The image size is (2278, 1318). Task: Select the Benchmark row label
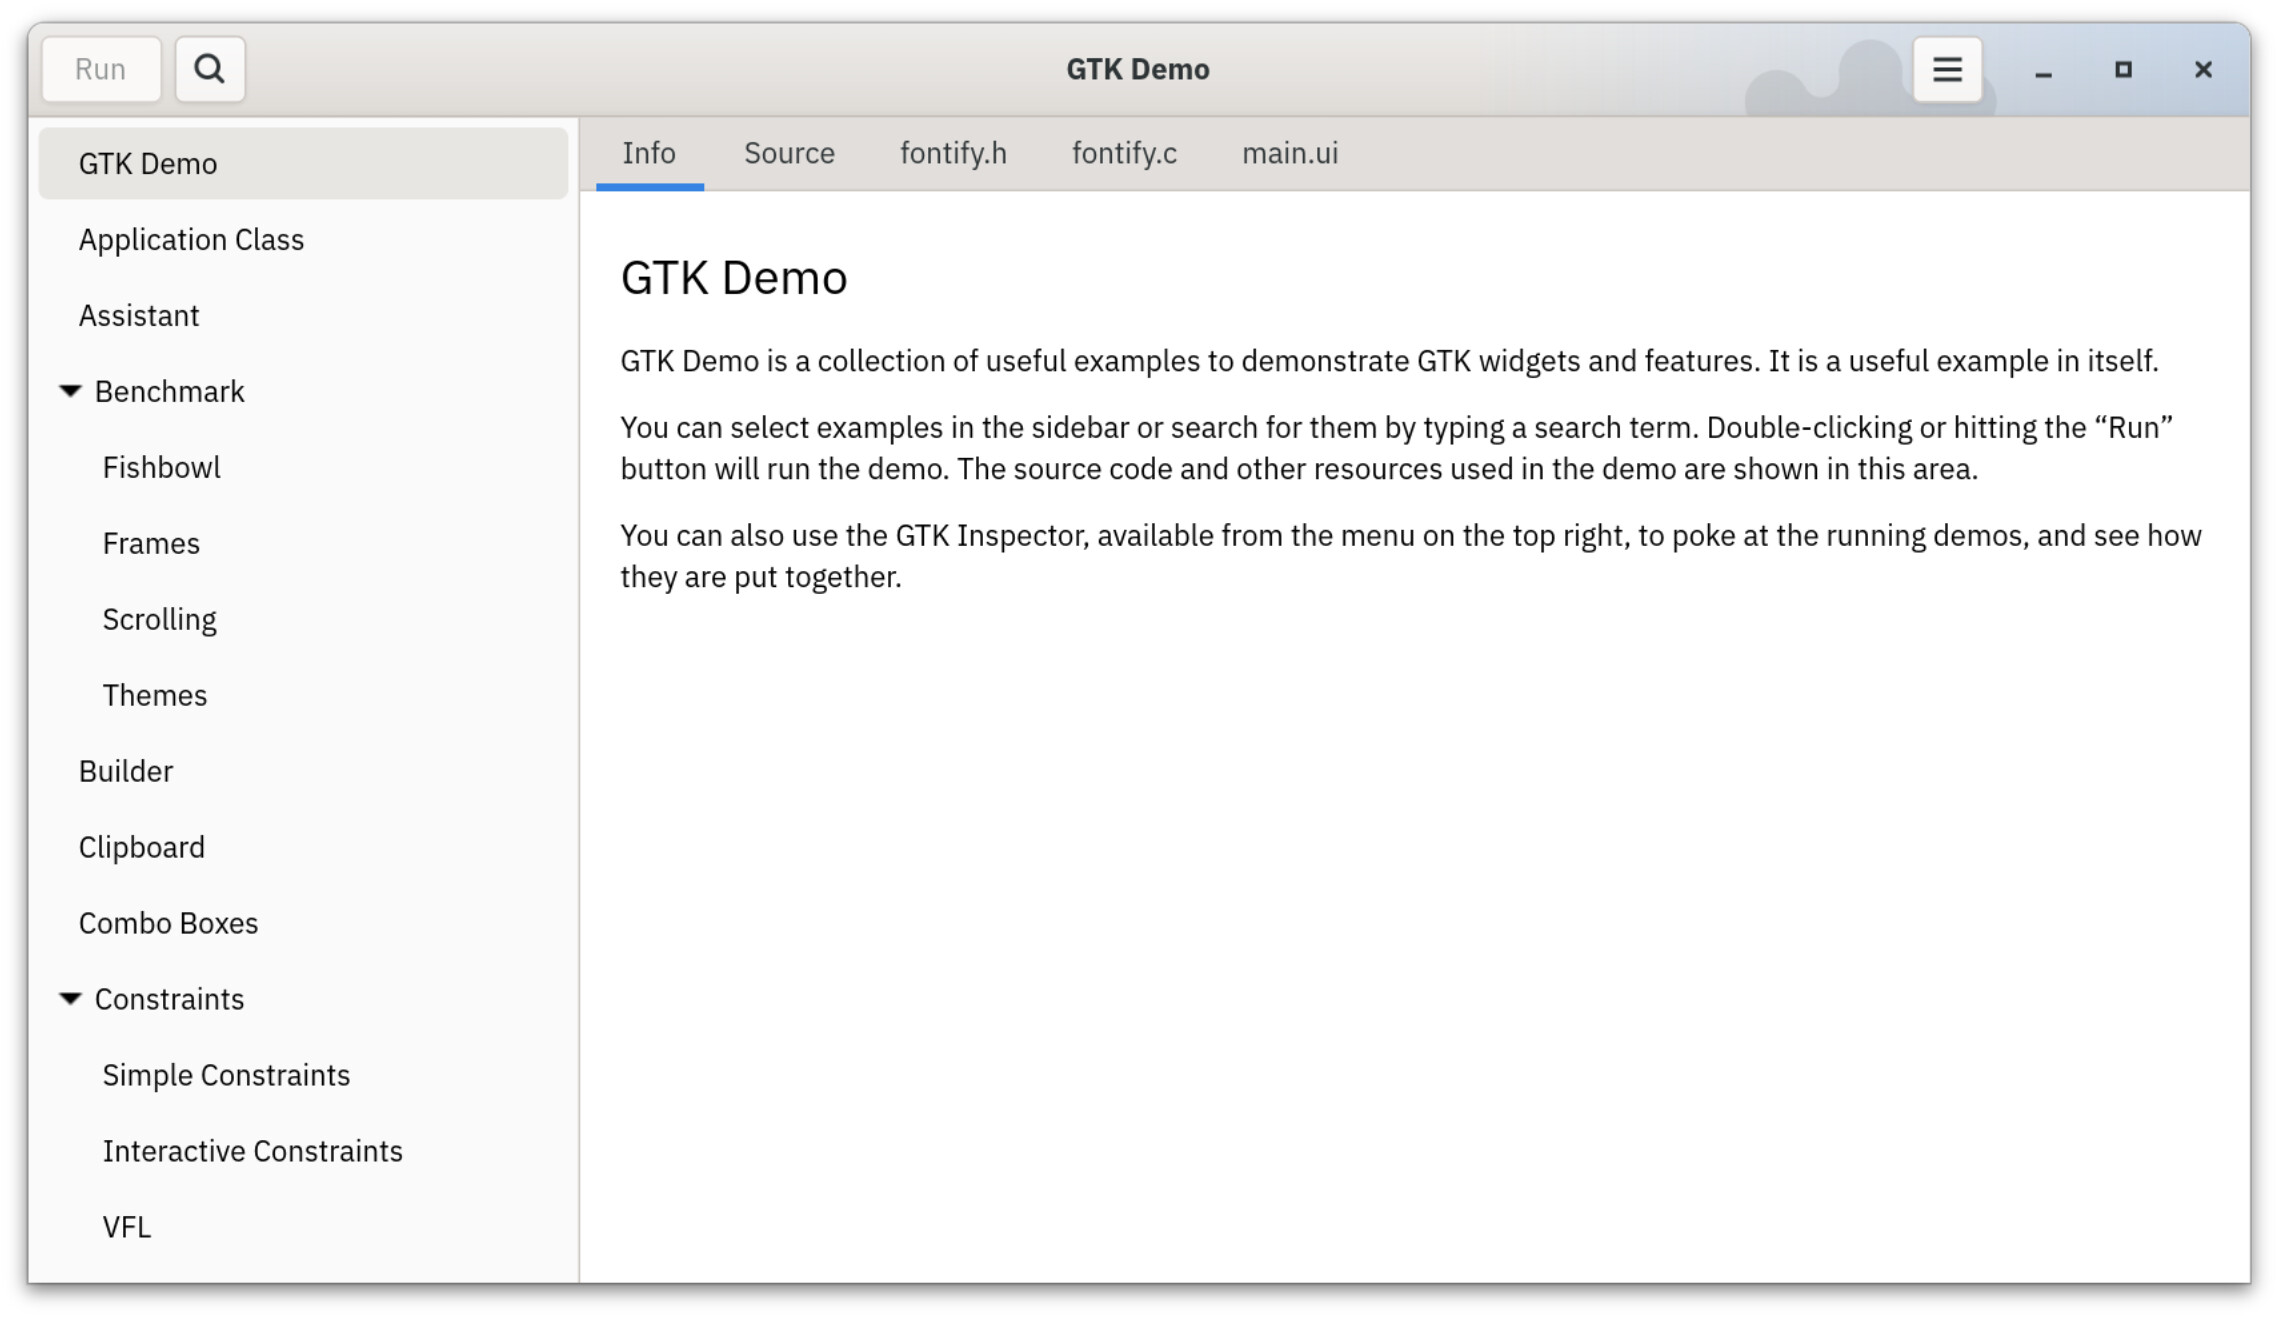[x=169, y=391]
